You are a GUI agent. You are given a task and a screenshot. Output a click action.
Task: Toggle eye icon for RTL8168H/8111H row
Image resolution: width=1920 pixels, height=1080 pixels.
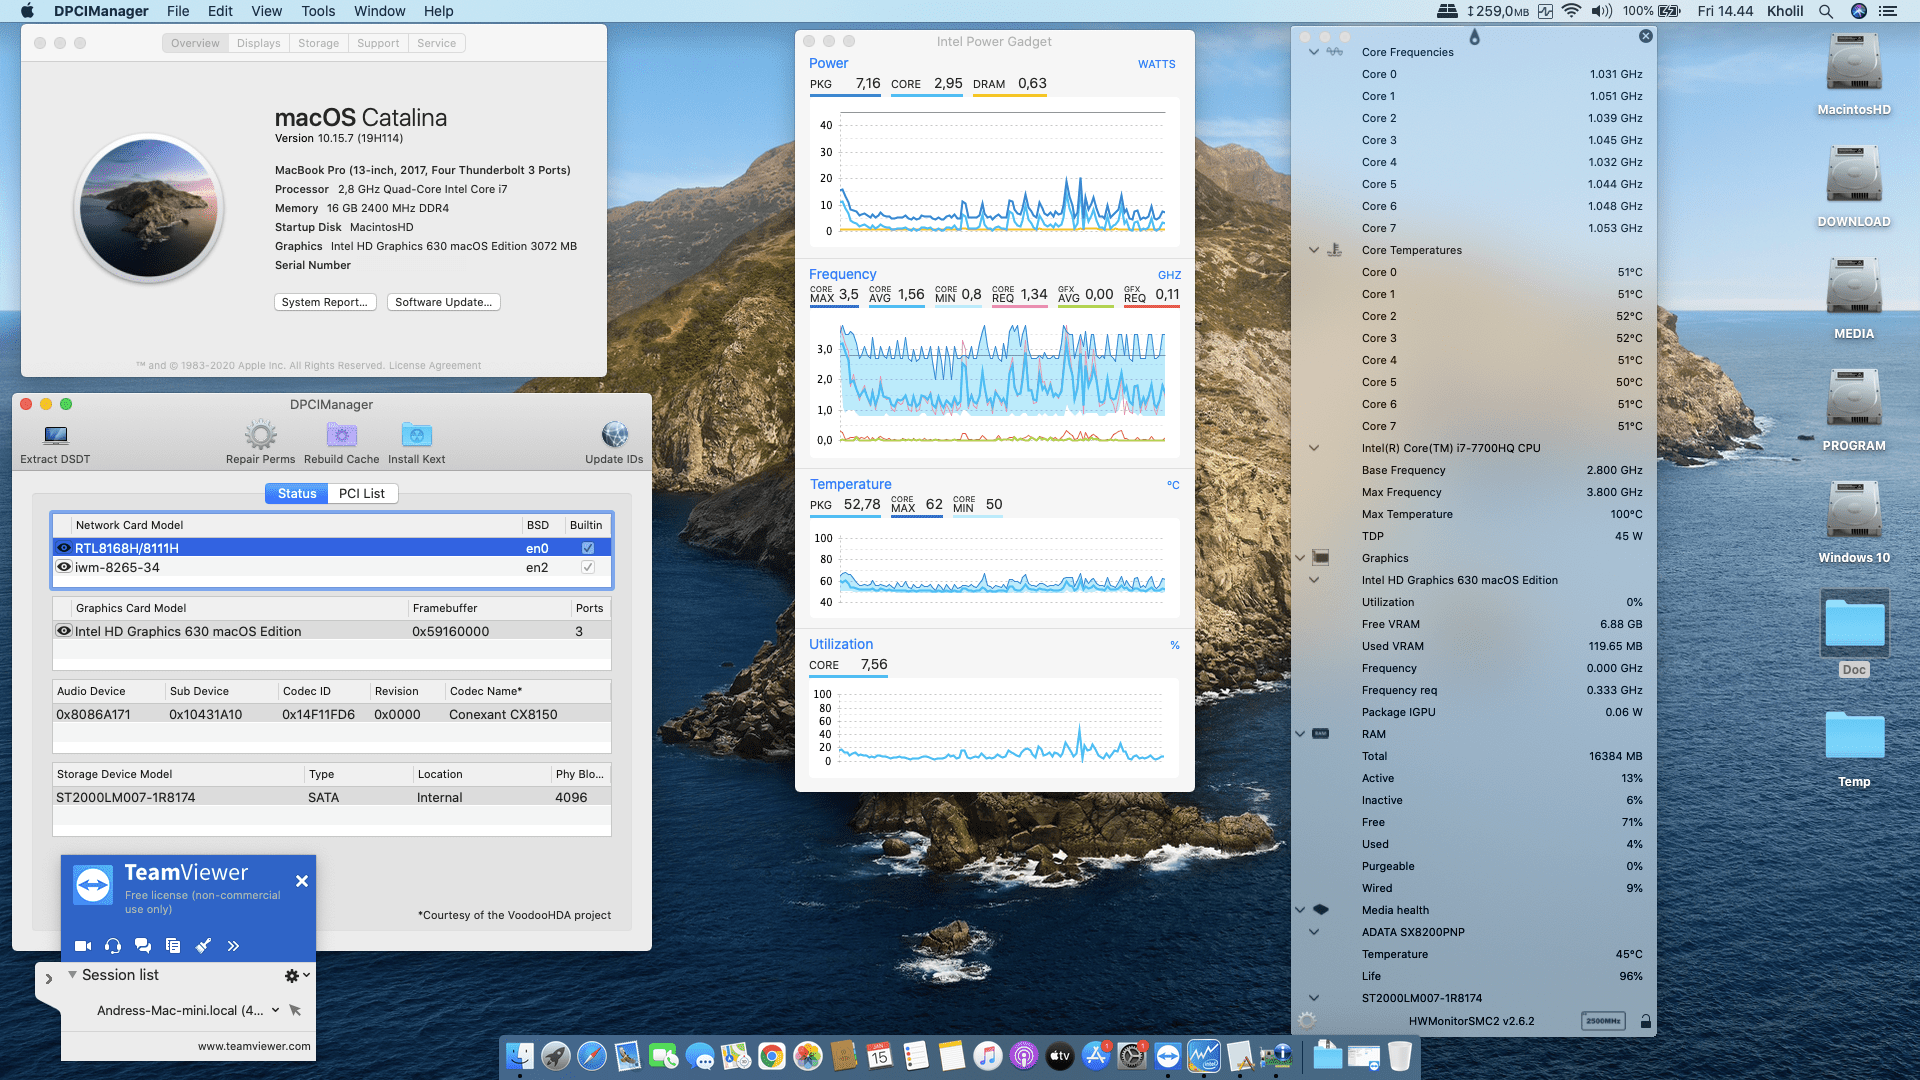pyautogui.click(x=64, y=548)
